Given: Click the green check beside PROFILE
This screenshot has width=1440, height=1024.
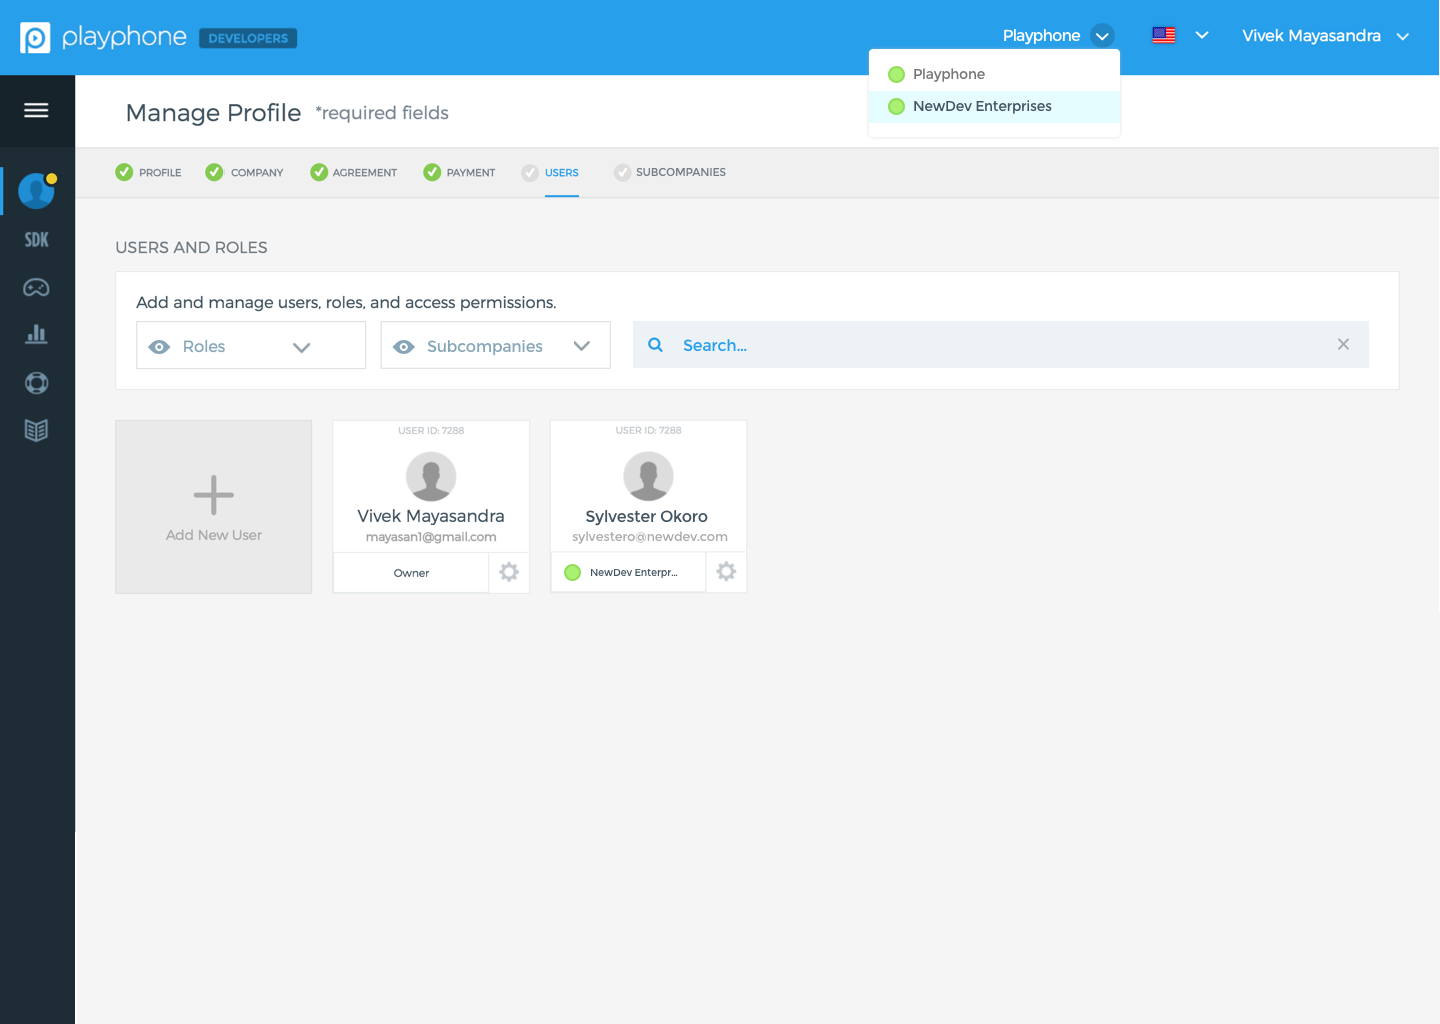Looking at the screenshot, I should pos(124,172).
